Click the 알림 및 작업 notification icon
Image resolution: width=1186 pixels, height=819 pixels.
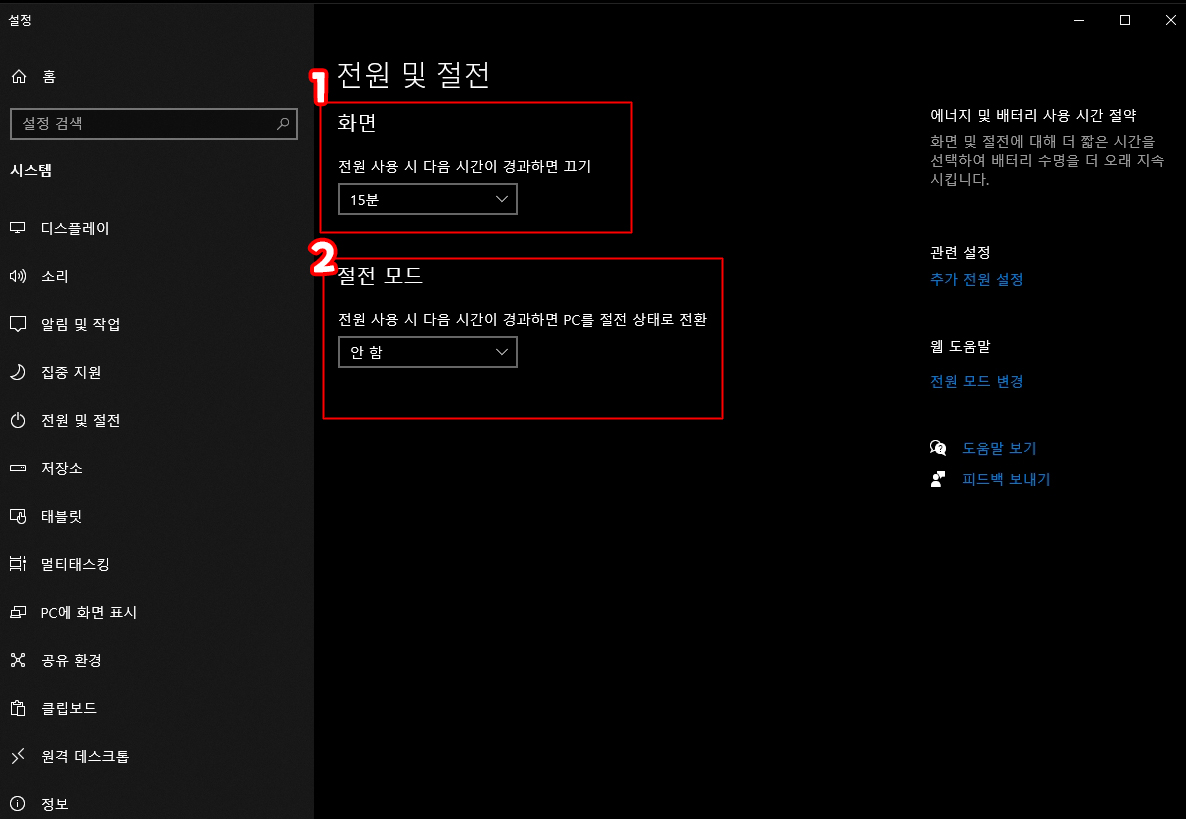[x=18, y=324]
